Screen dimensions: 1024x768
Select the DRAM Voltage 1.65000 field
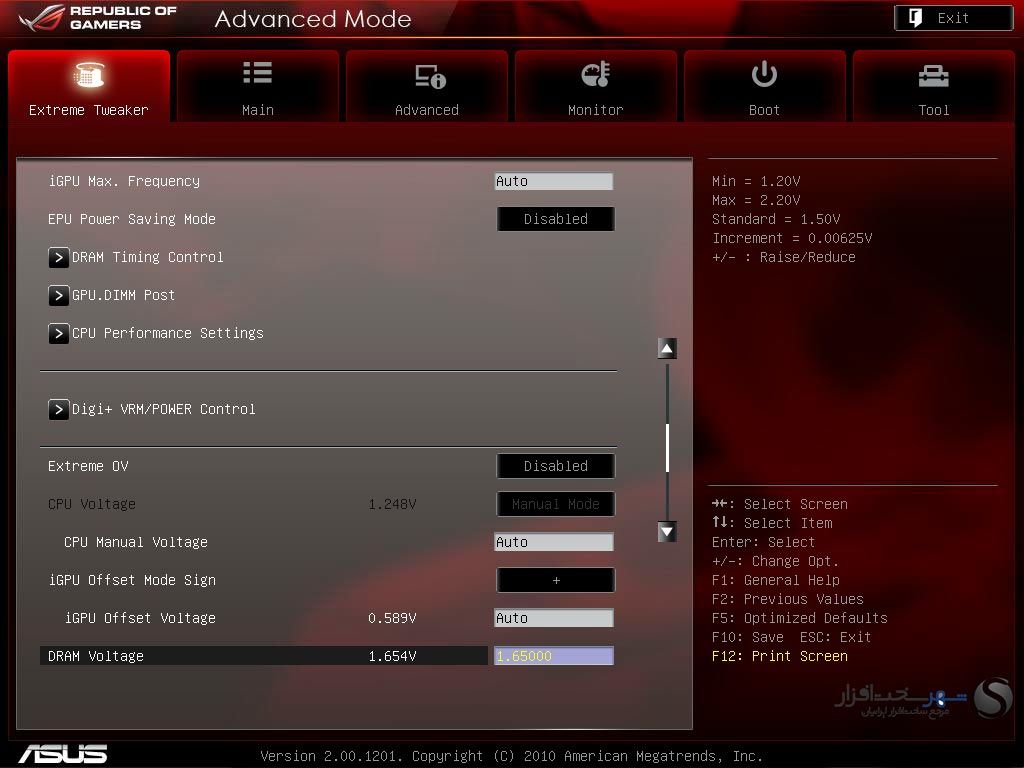[554, 656]
